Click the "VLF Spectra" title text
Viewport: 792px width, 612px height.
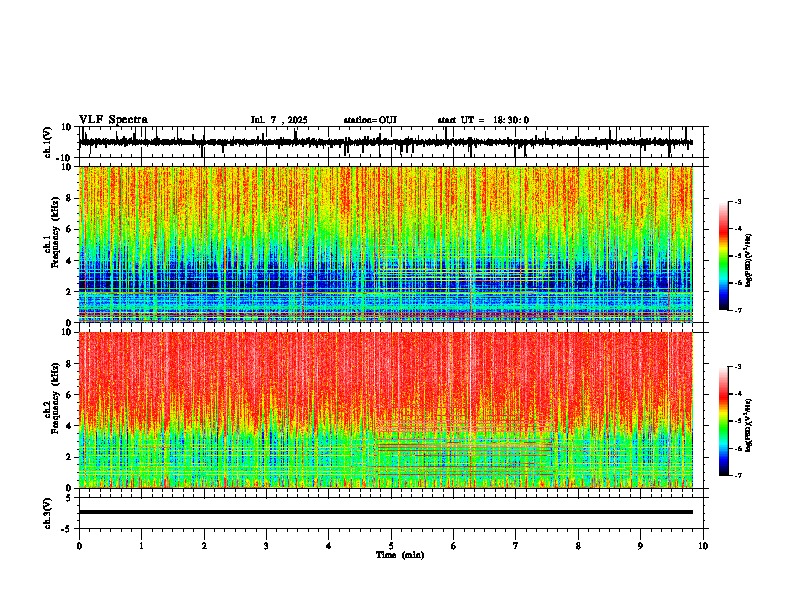coord(113,120)
